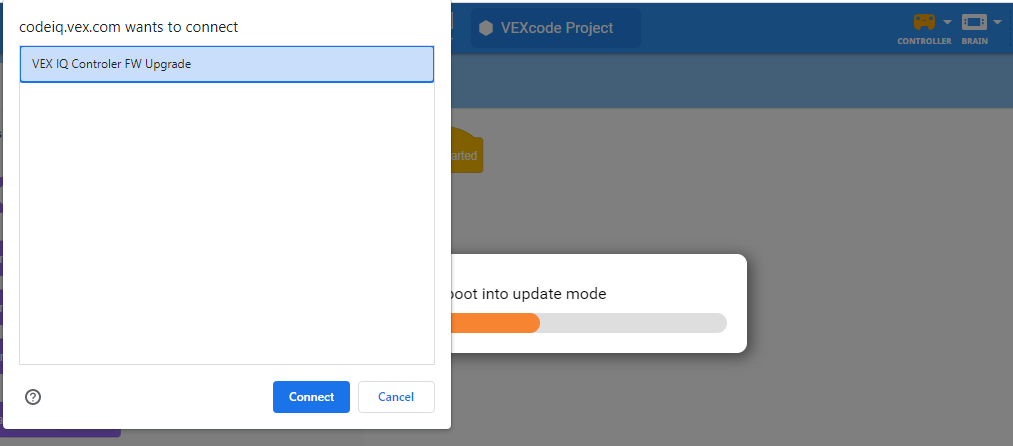Click the CONTROLLER label text
The width and height of the screenshot is (1013, 446).
coord(924,41)
